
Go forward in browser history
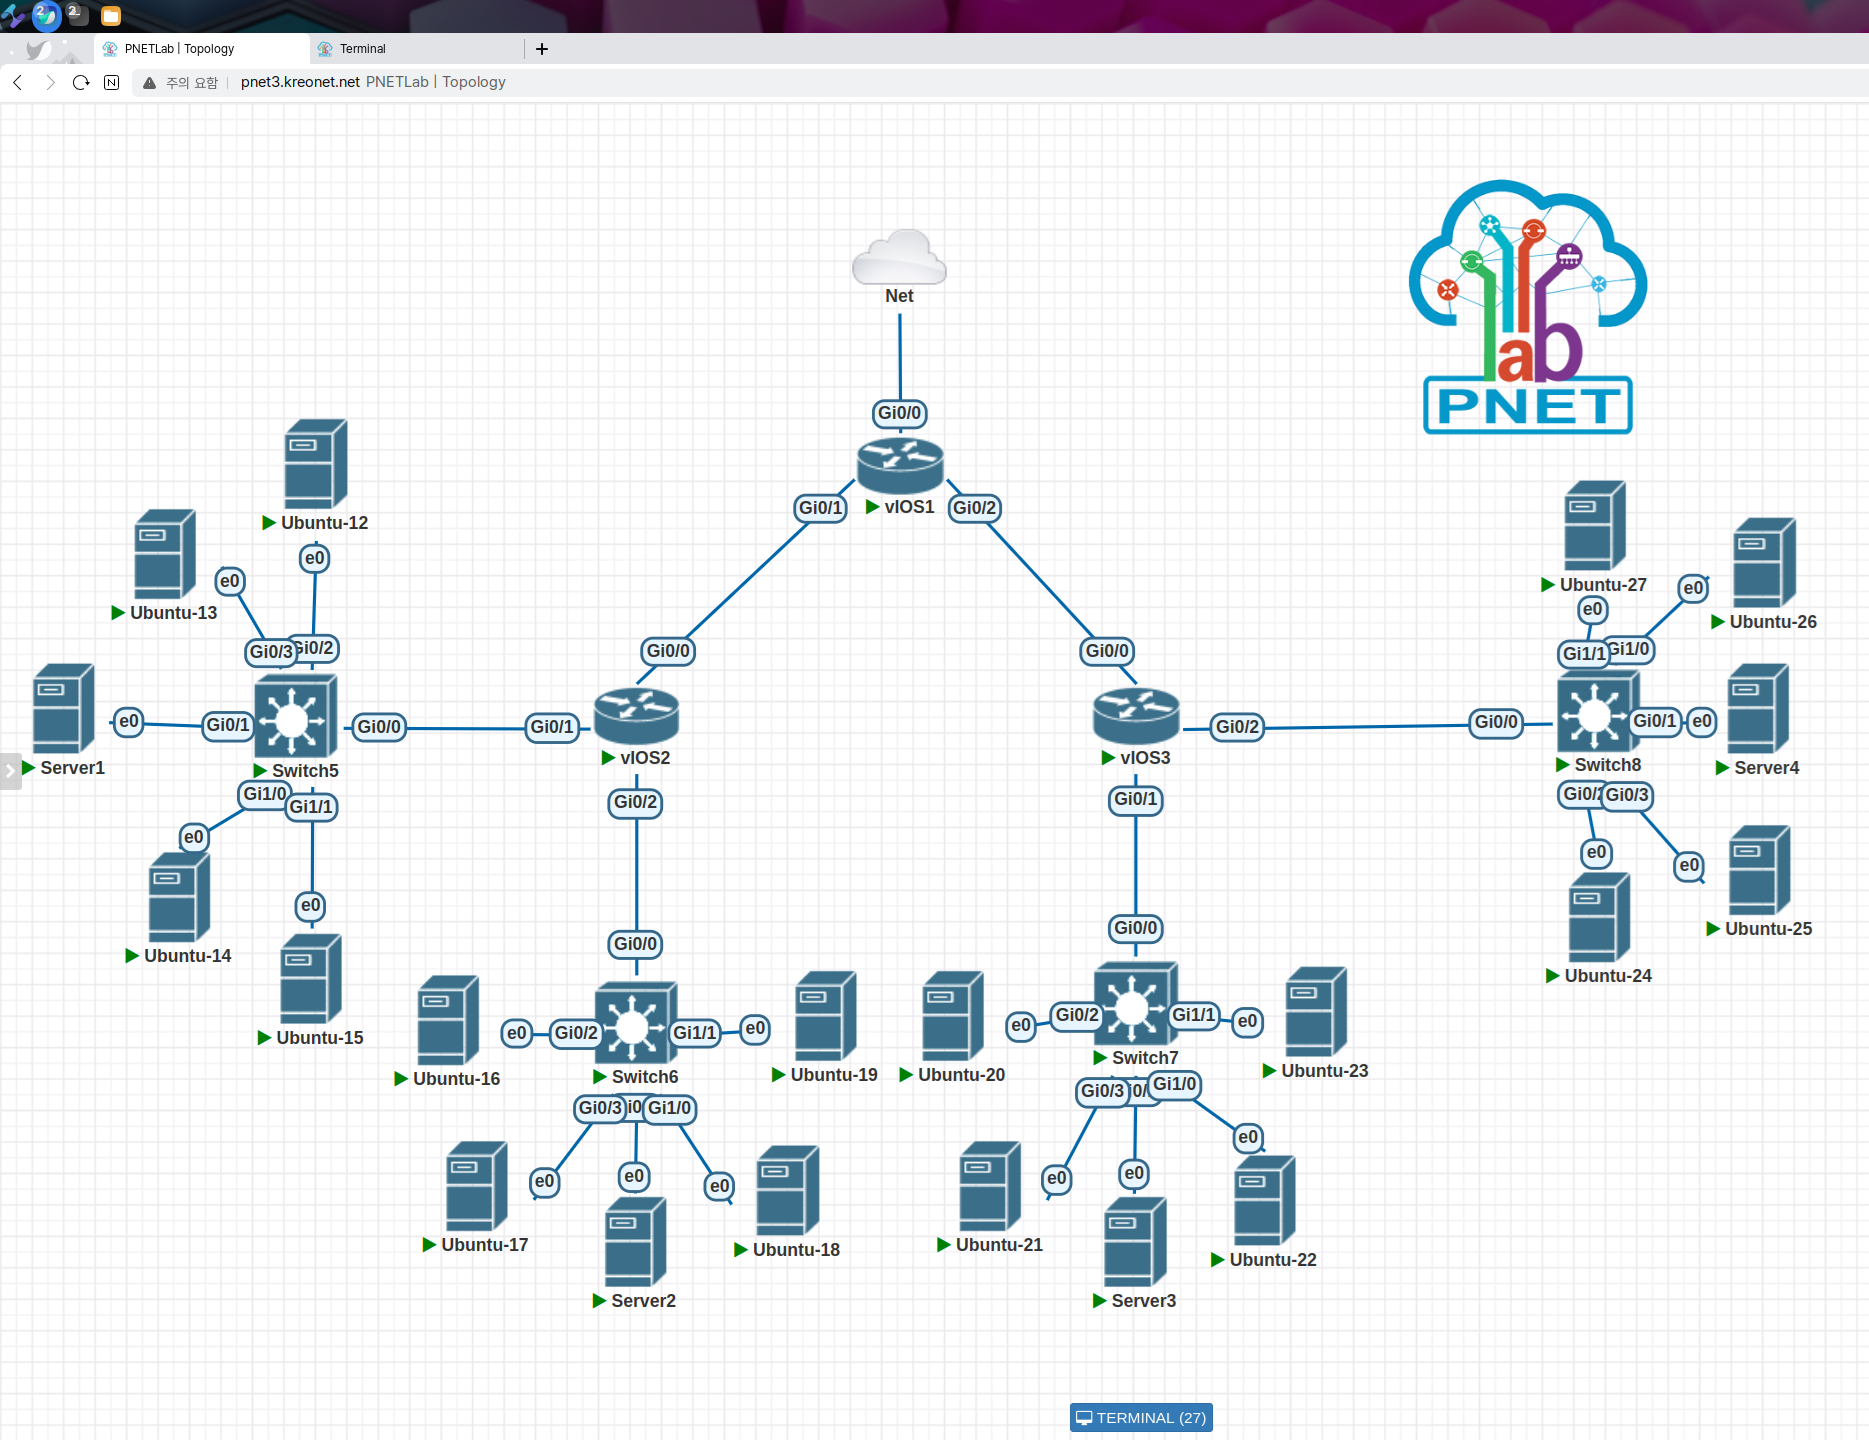point(50,82)
